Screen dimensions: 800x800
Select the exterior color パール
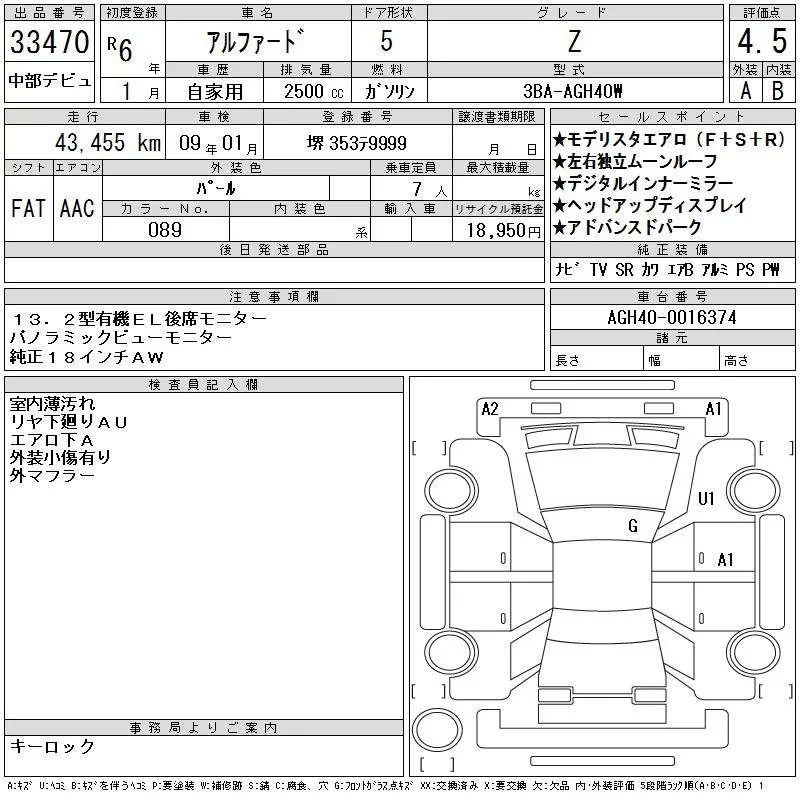216,188
